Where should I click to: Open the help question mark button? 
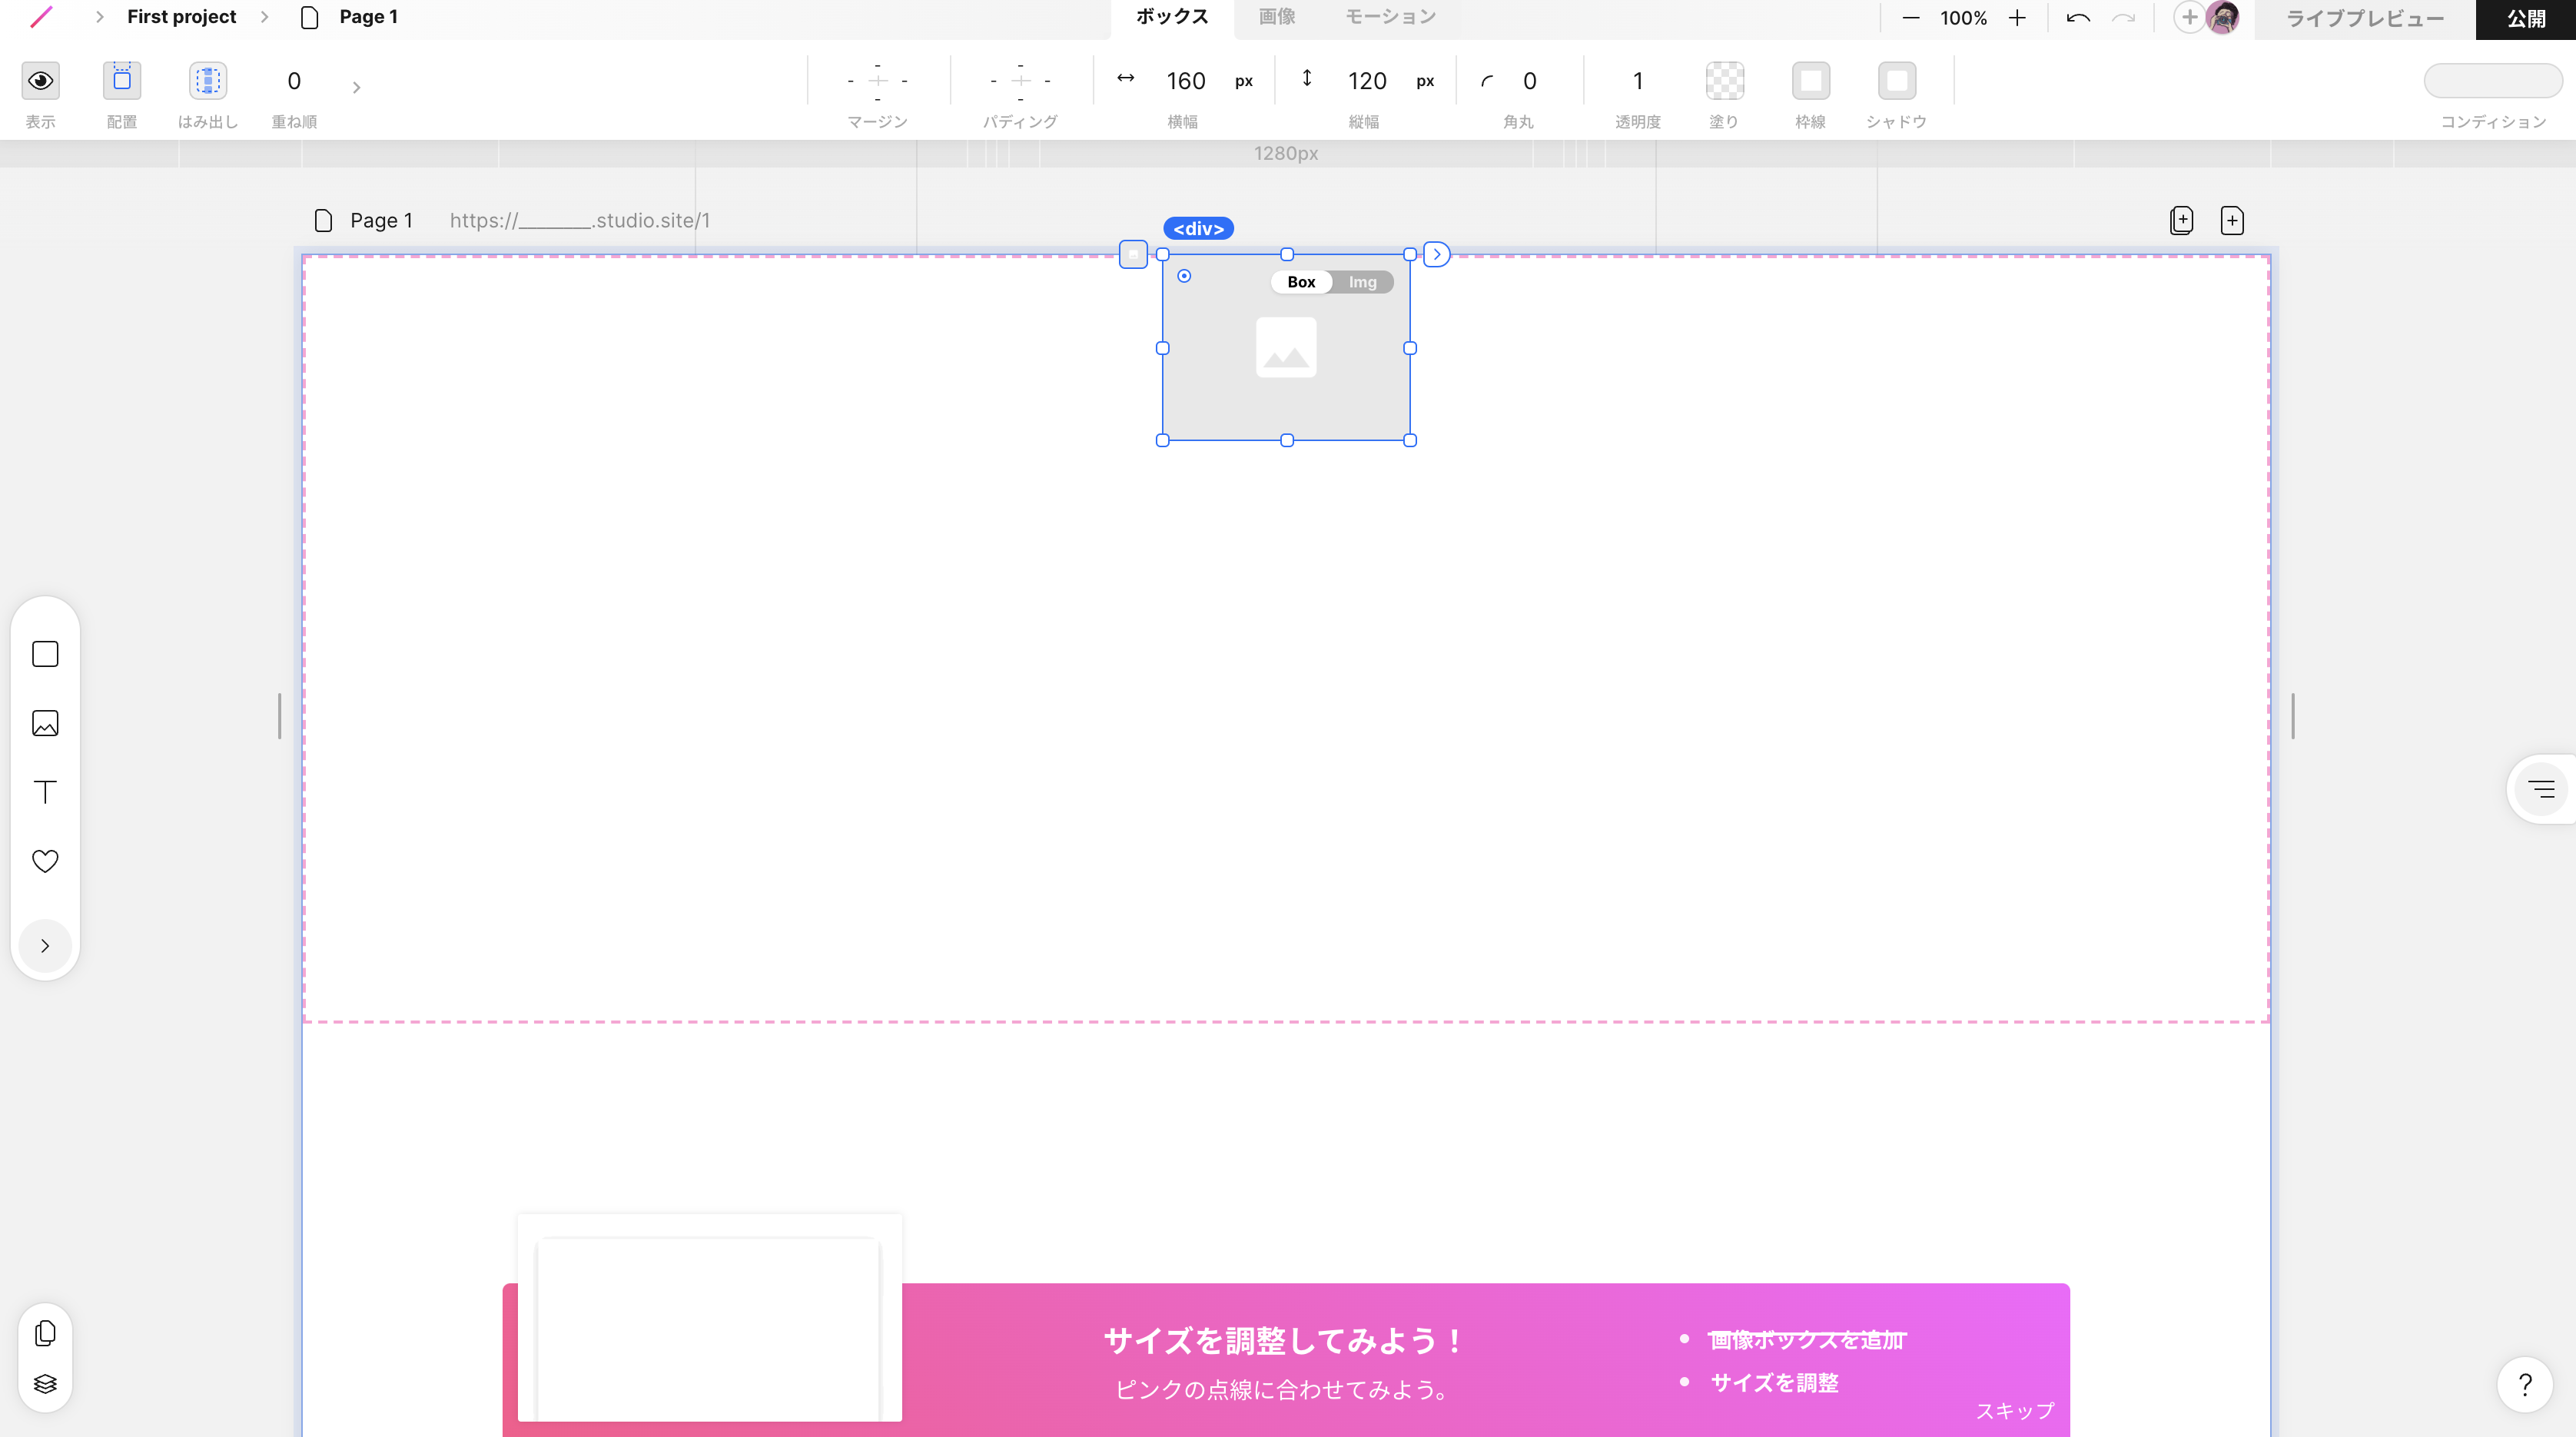2524,1385
